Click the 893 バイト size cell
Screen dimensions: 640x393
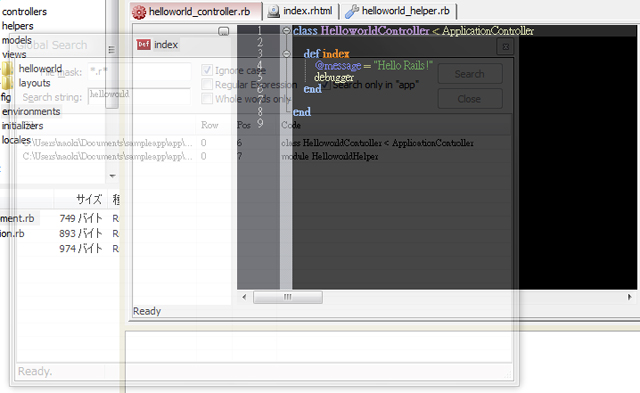(81, 233)
